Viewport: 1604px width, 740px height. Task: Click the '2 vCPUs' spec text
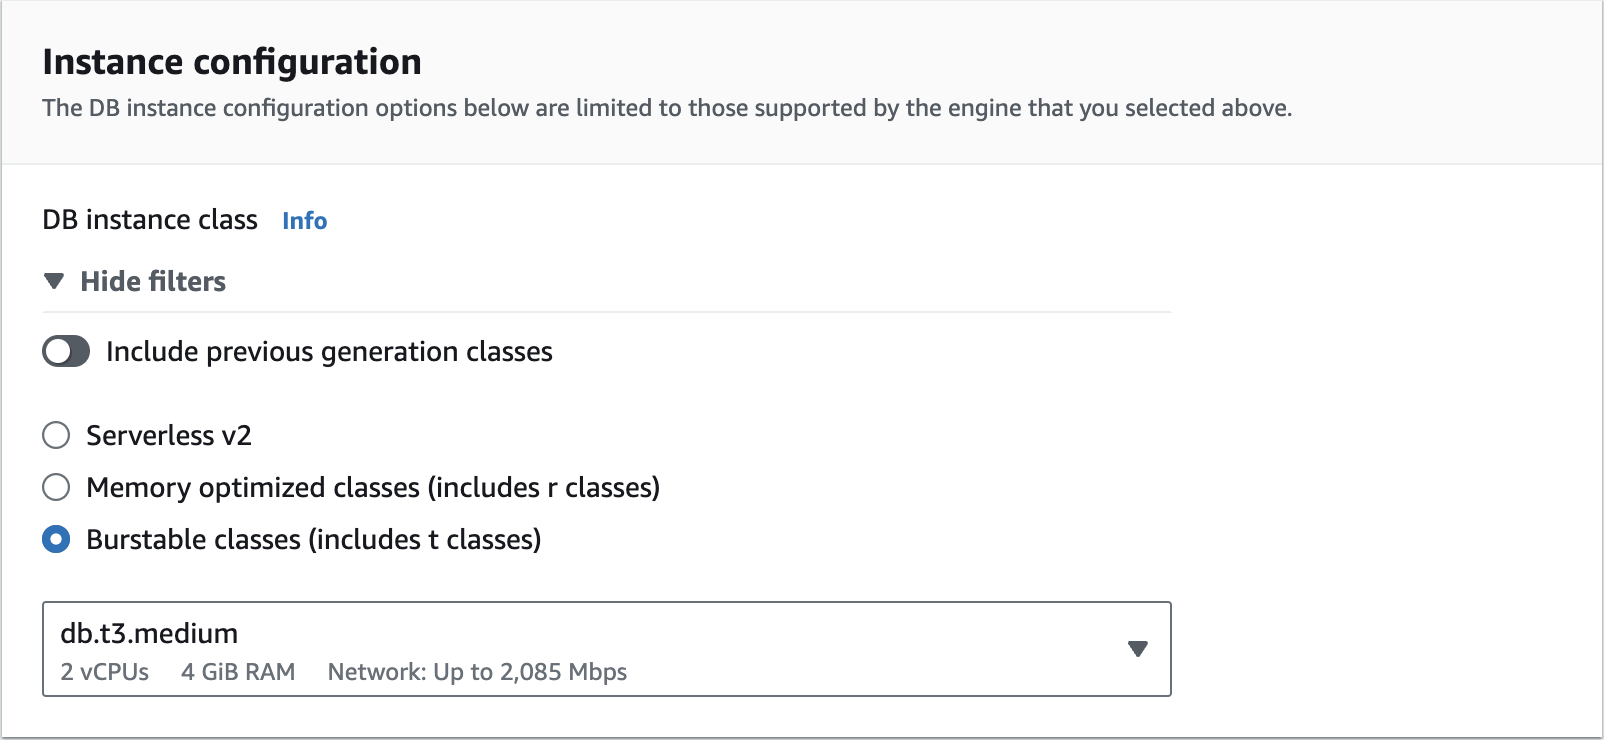tap(105, 672)
